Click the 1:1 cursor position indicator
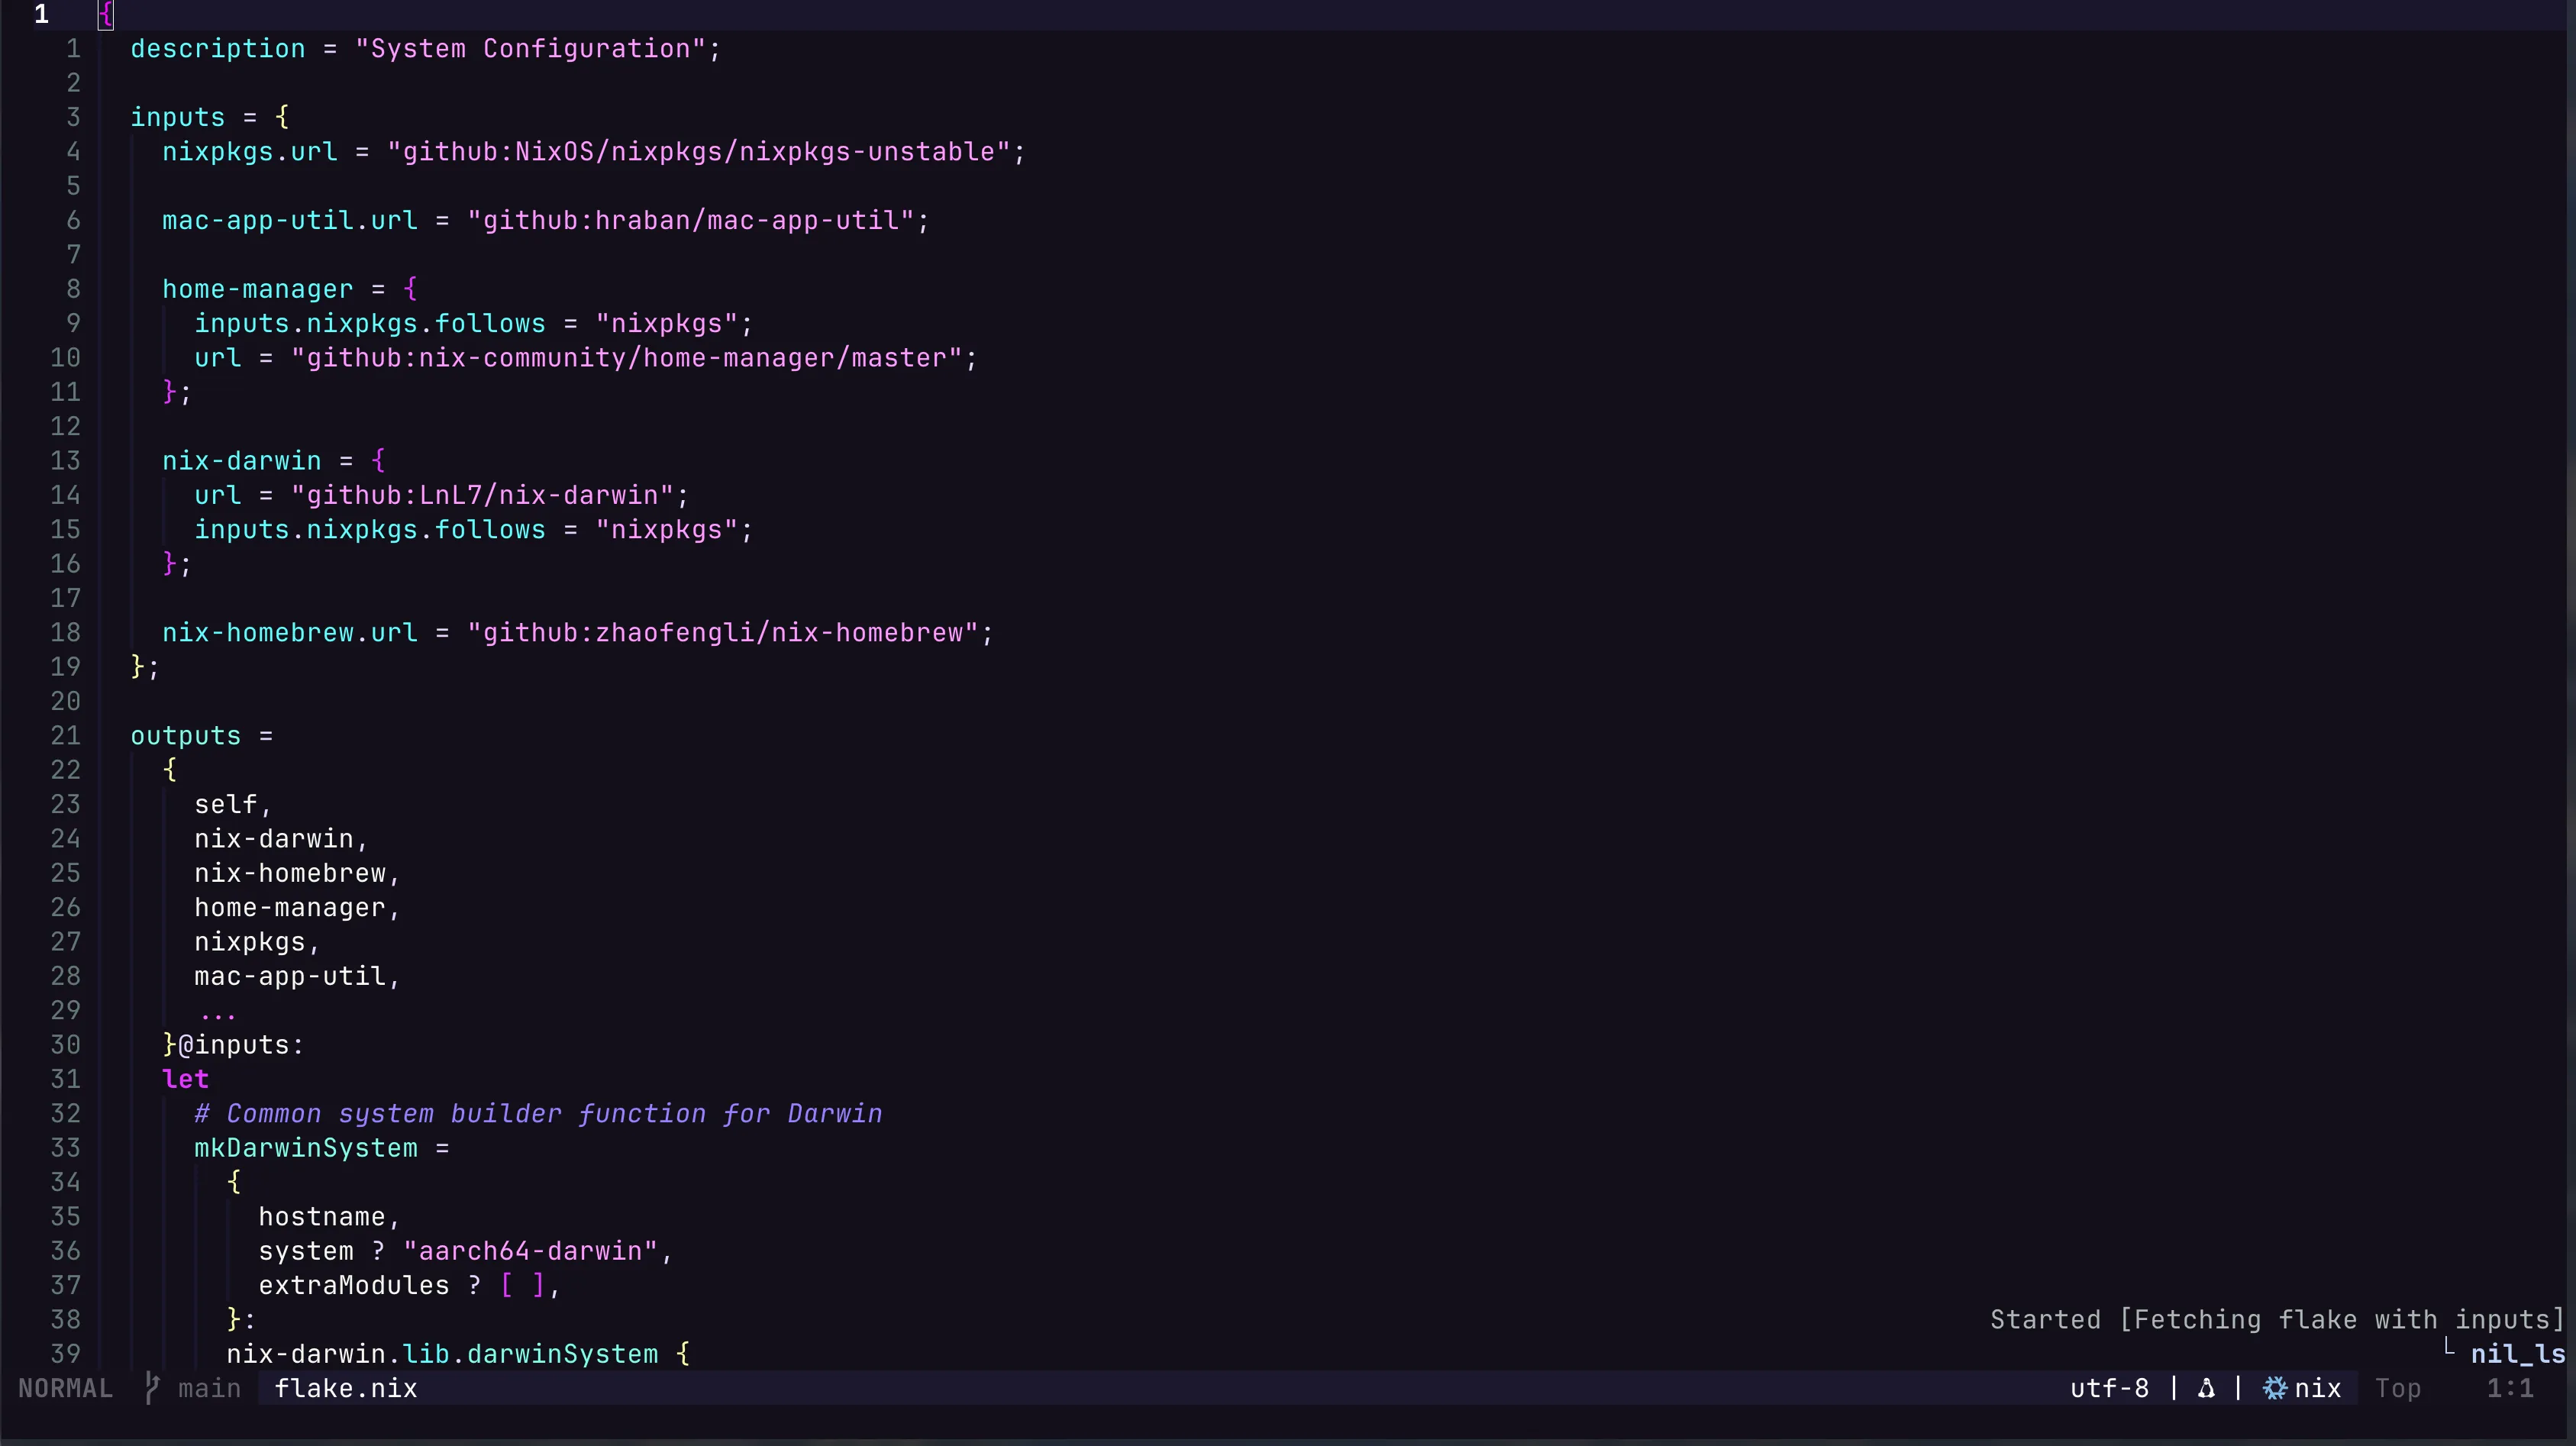2576x1446 pixels. (2512, 1388)
